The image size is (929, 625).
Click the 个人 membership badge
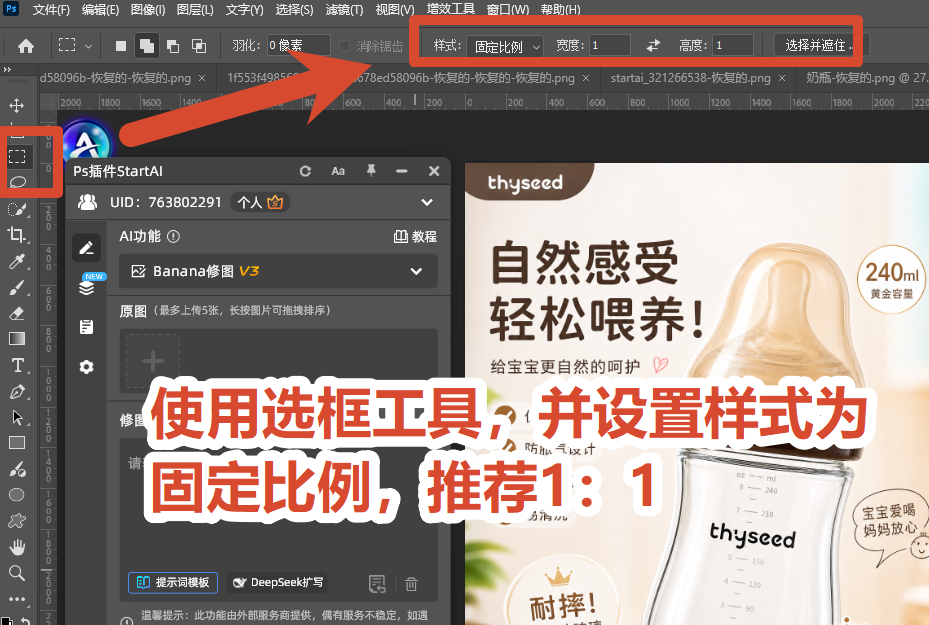[260, 203]
